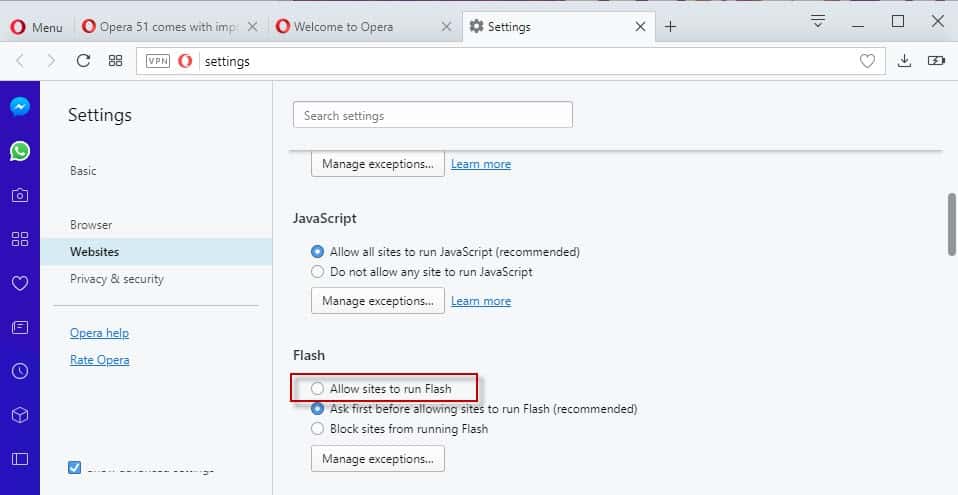Screen dimensions: 958x495
Task: Open Privacy & security section
Action: click(117, 279)
